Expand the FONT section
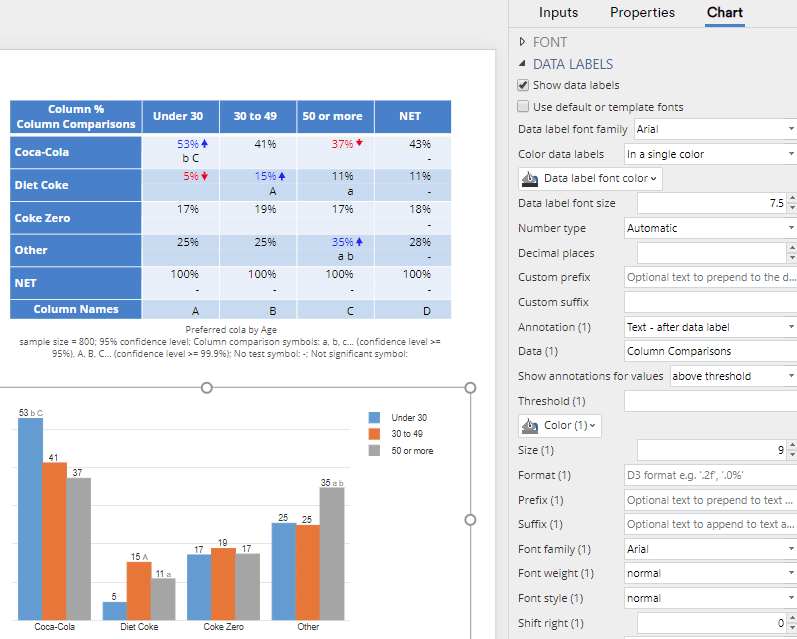 (522, 42)
